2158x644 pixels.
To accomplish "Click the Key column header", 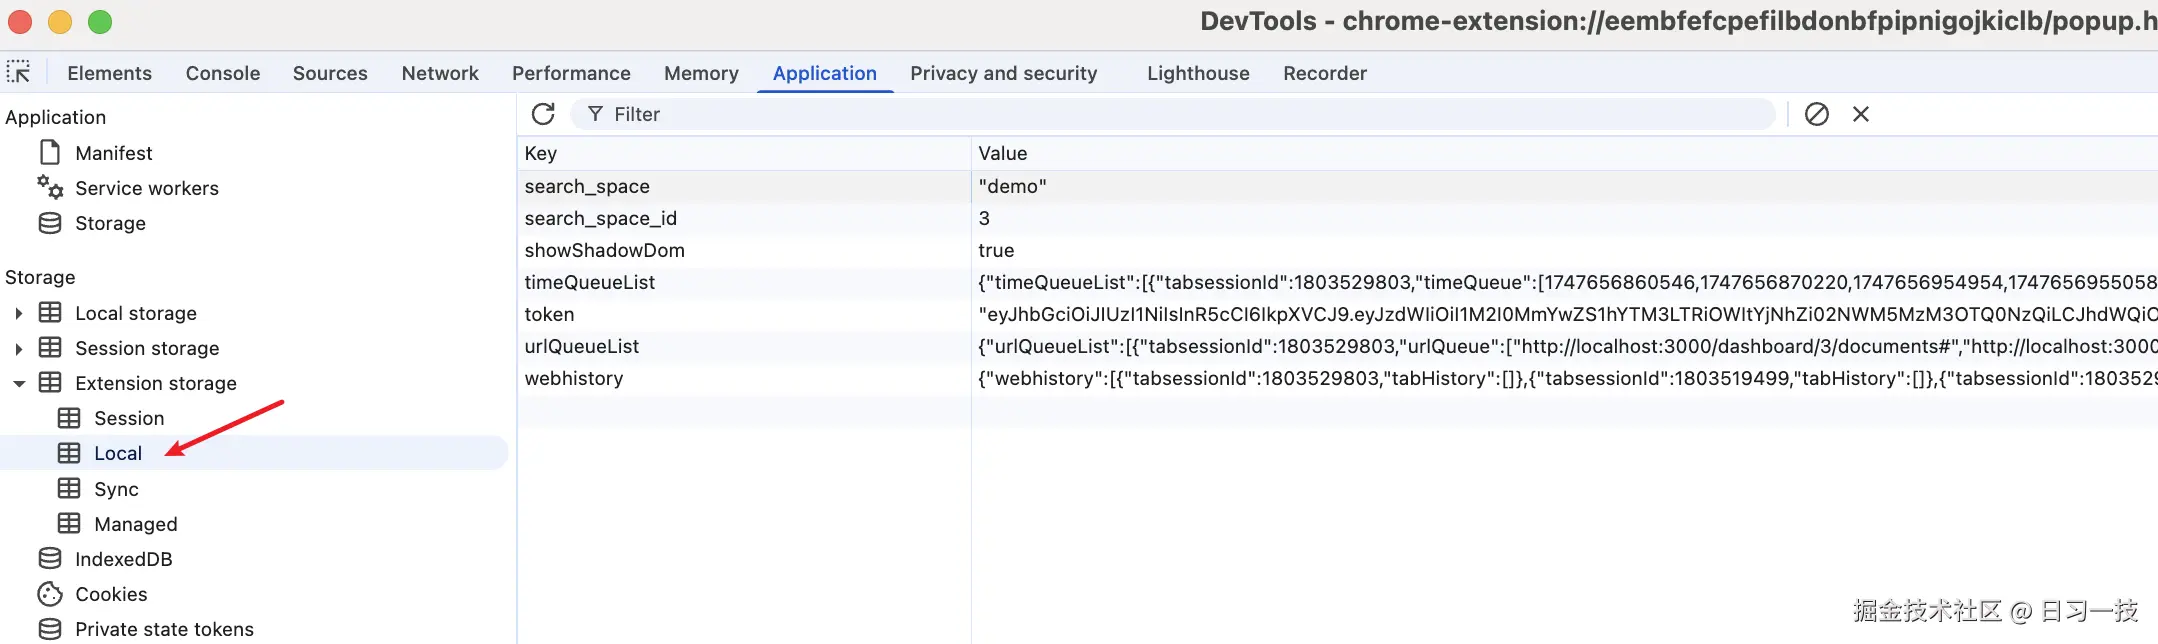I will [742, 153].
